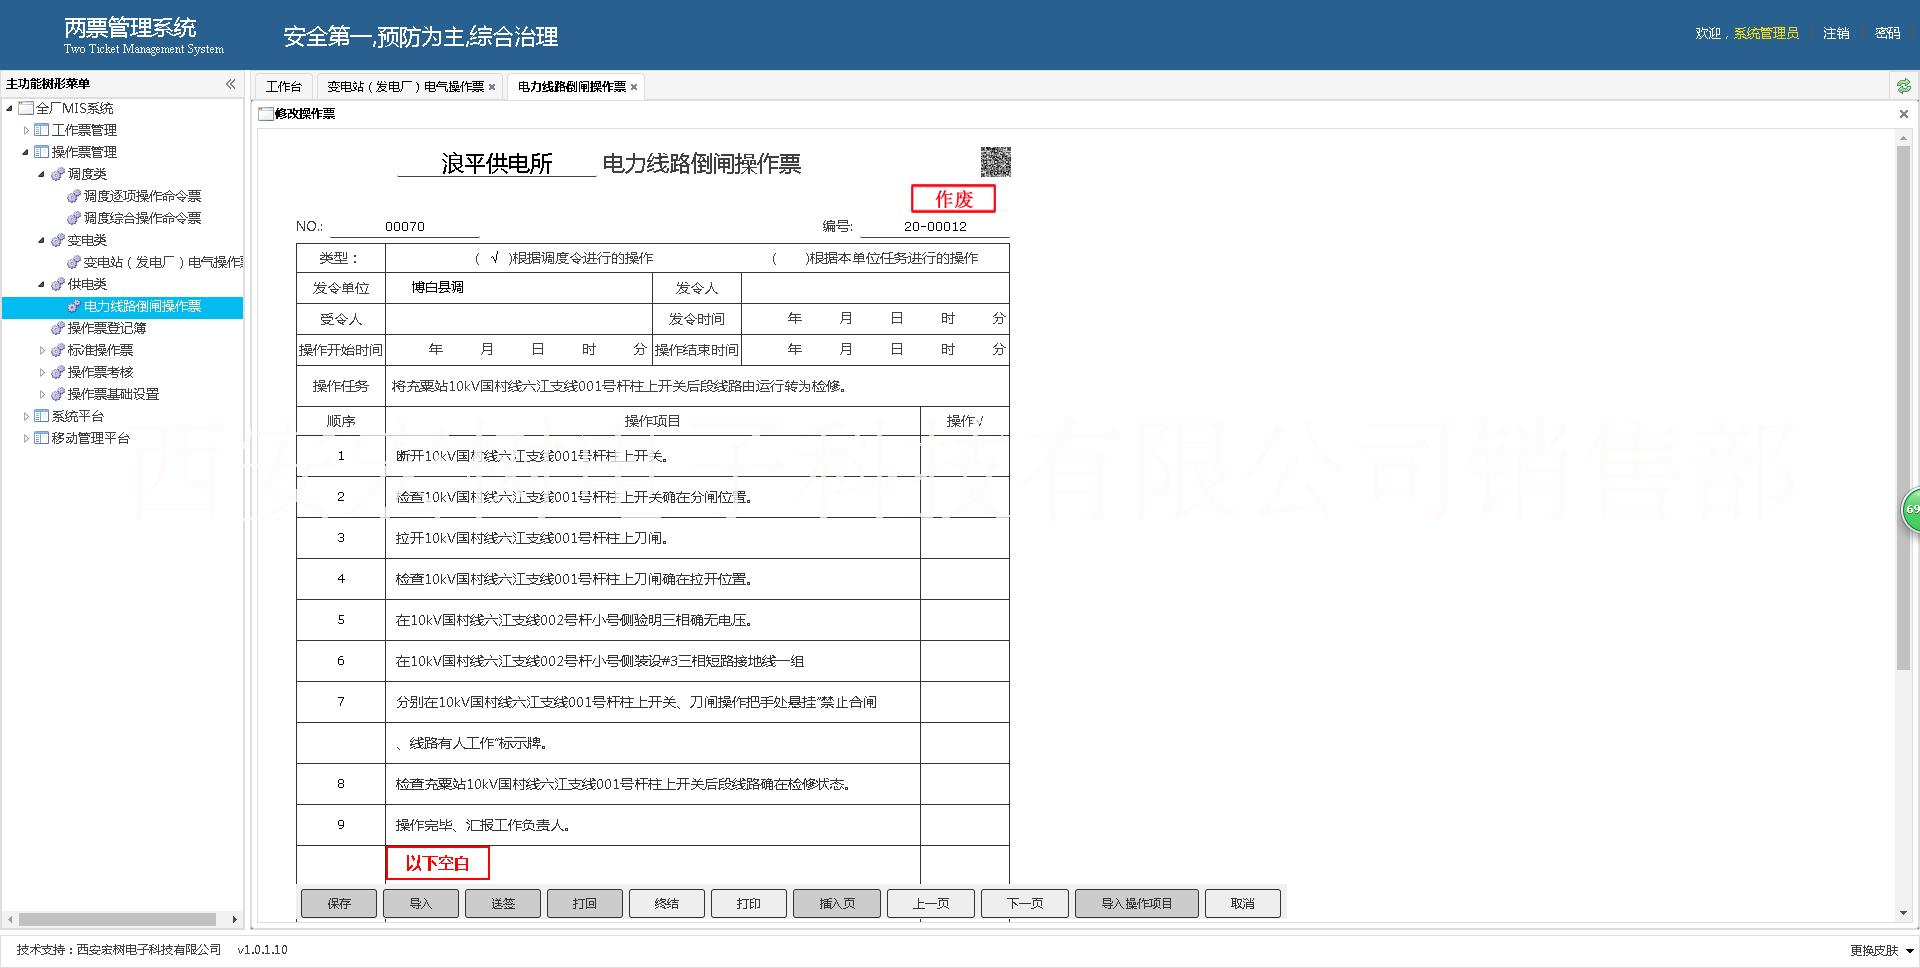This screenshot has height=968, width=1920.
Task: Click the gear icon beside 调度类
Action: click(58, 174)
